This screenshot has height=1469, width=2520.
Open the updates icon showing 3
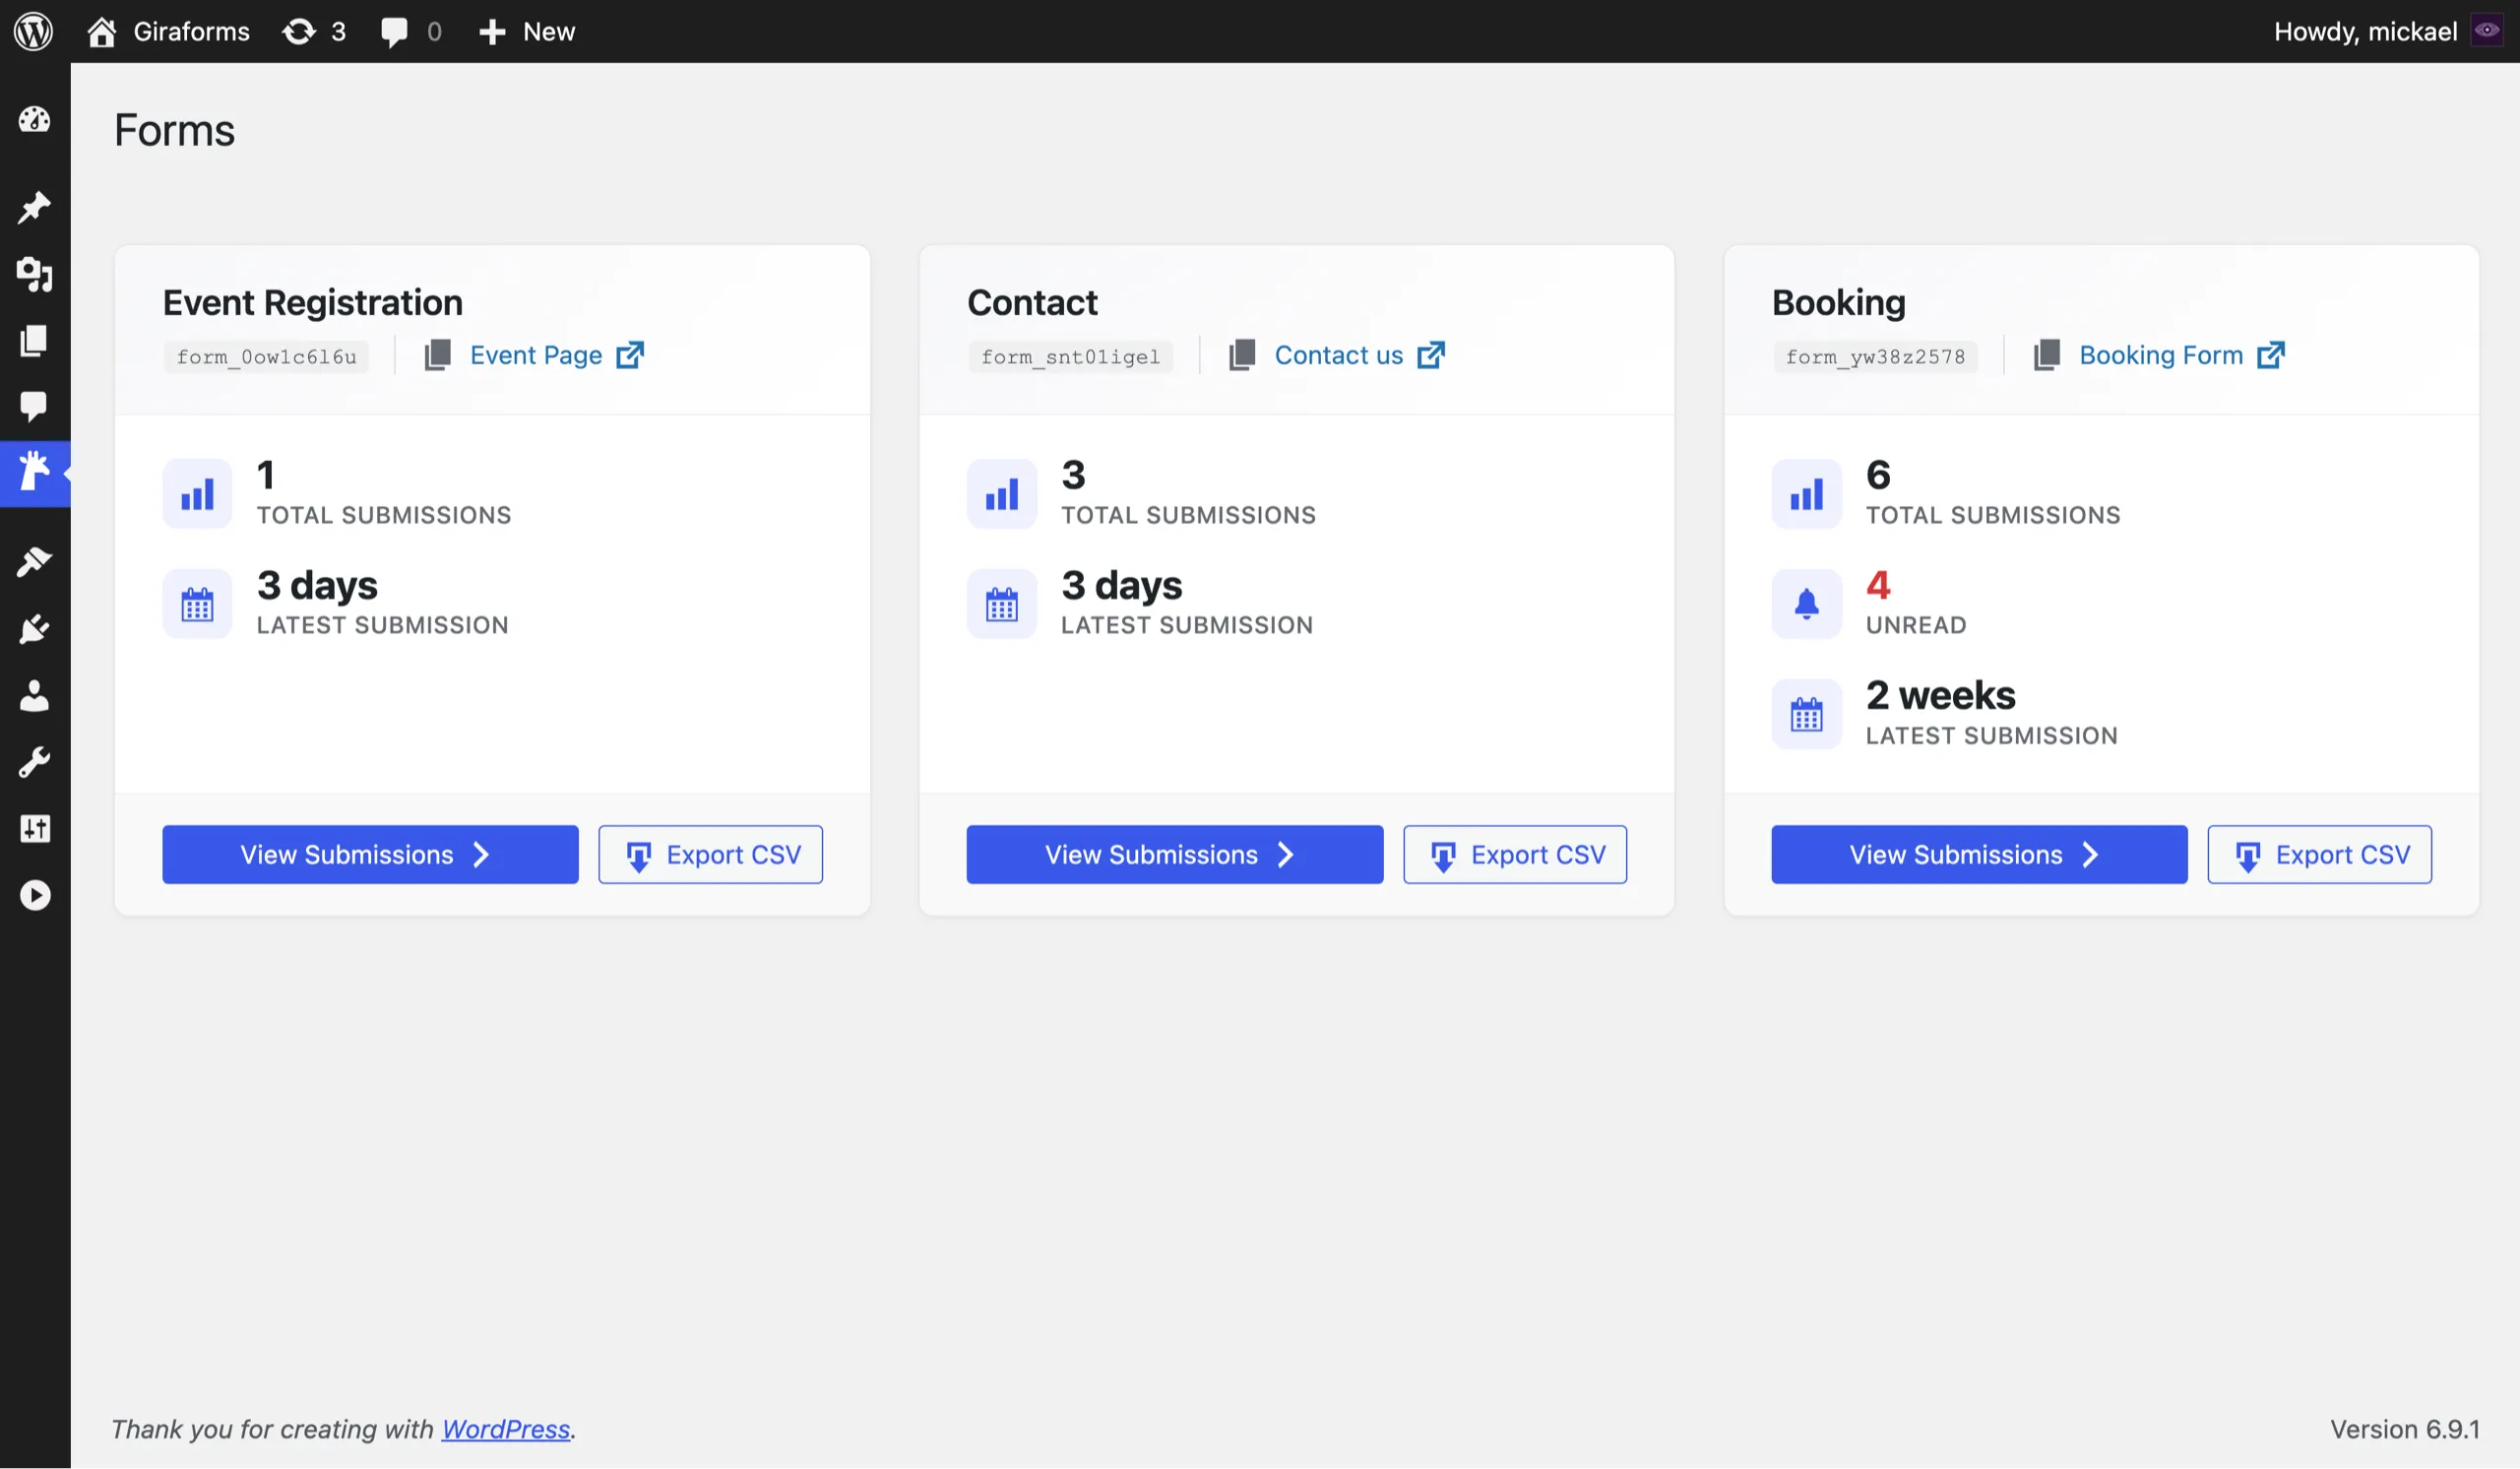point(313,31)
